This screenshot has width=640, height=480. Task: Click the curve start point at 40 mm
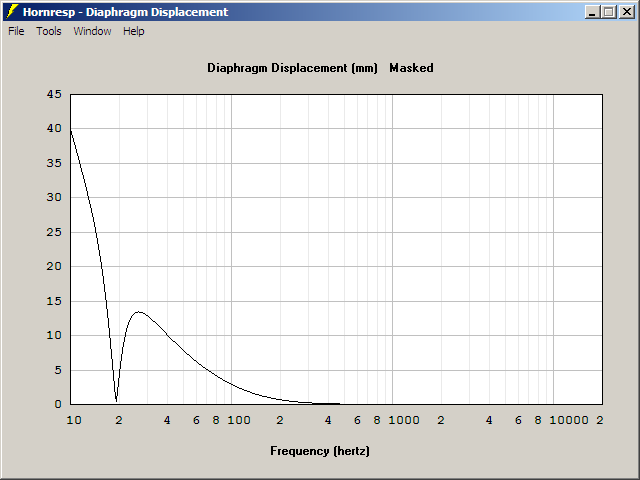[x=71, y=129]
